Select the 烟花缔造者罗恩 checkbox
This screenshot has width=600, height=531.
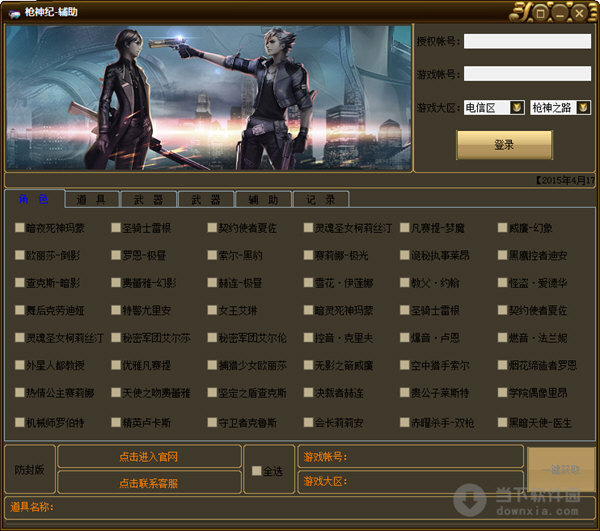pyautogui.click(x=502, y=365)
